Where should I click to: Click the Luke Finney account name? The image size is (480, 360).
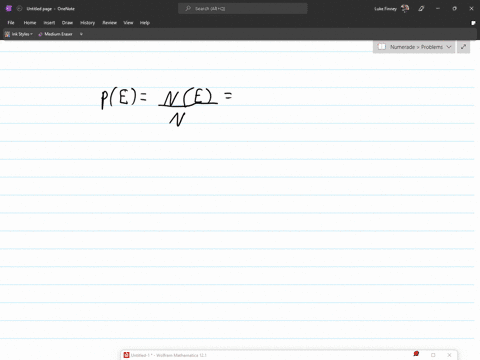tap(385, 9)
